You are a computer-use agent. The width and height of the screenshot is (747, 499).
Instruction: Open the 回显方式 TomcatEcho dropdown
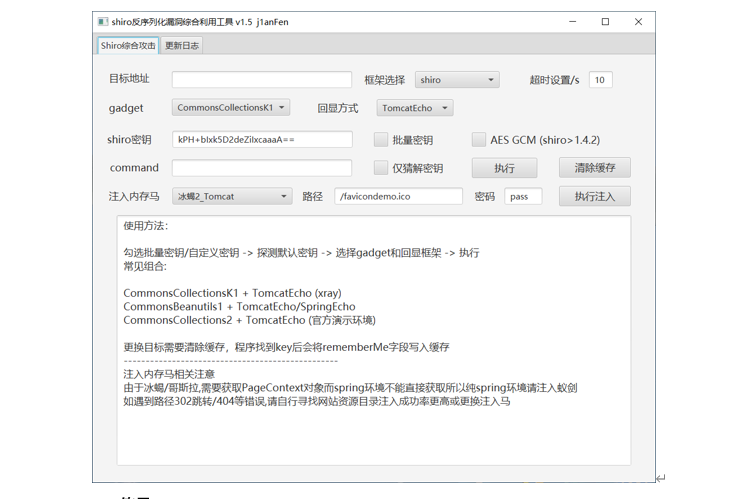414,108
